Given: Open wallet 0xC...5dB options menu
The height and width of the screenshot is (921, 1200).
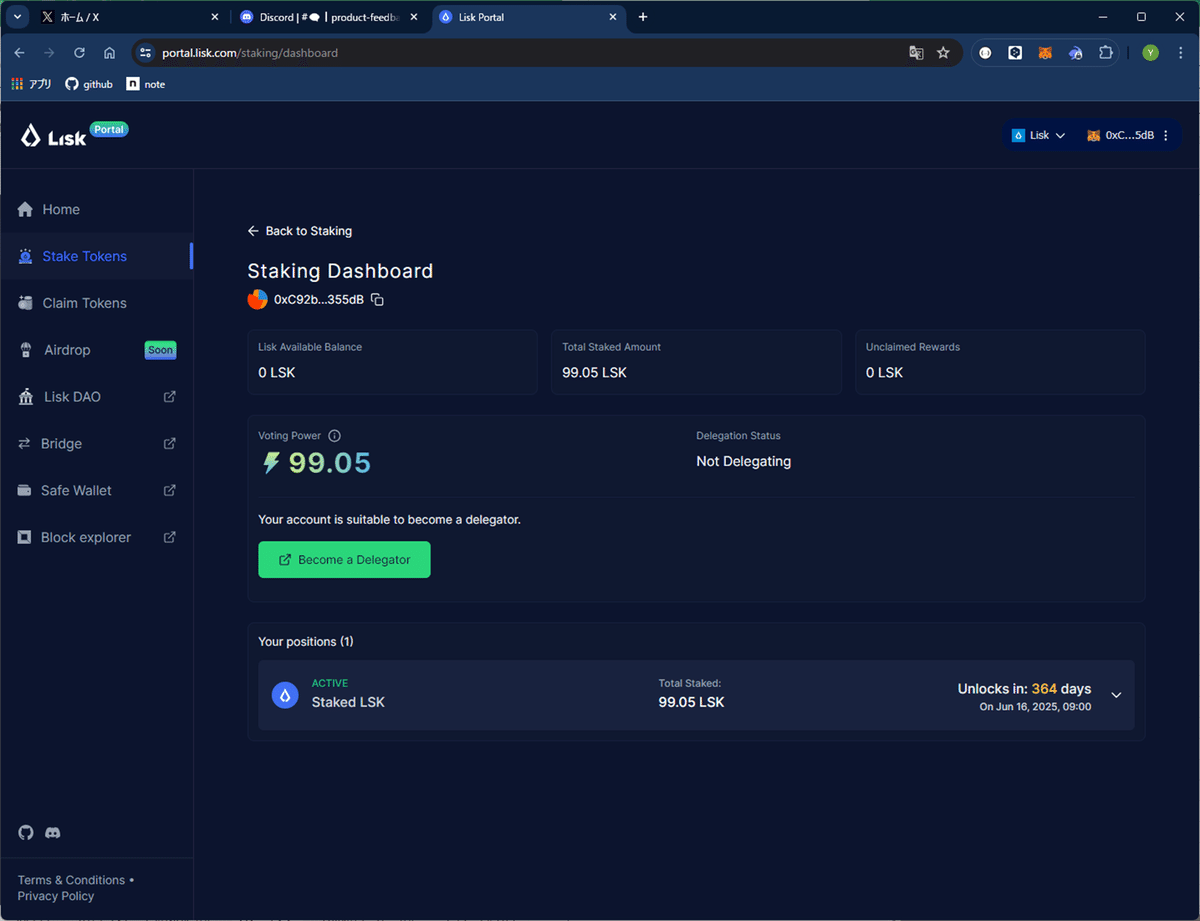Looking at the screenshot, I should 1165,135.
